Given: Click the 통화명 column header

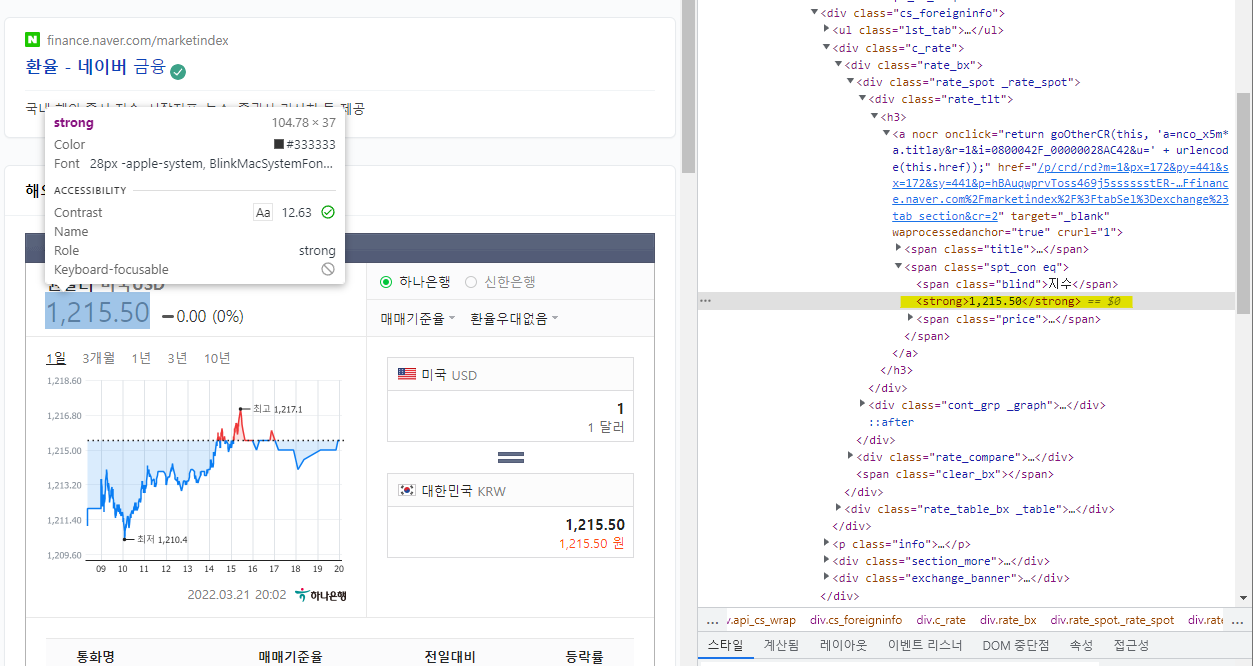Looking at the screenshot, I should tap(96, 657).
